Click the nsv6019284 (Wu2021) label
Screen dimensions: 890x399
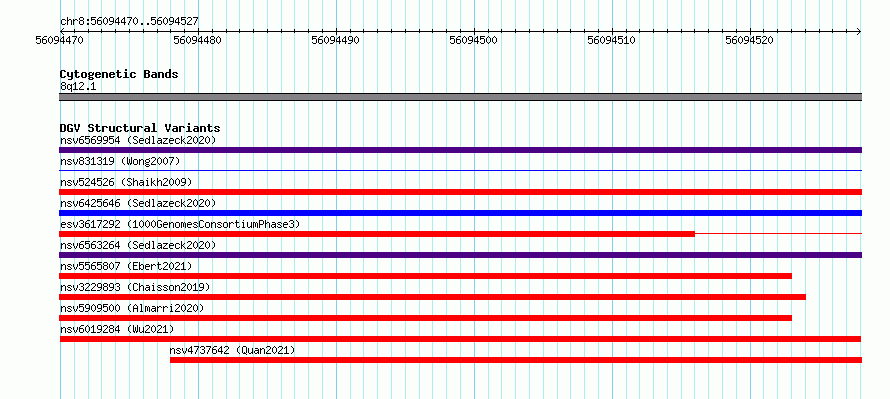117,329
